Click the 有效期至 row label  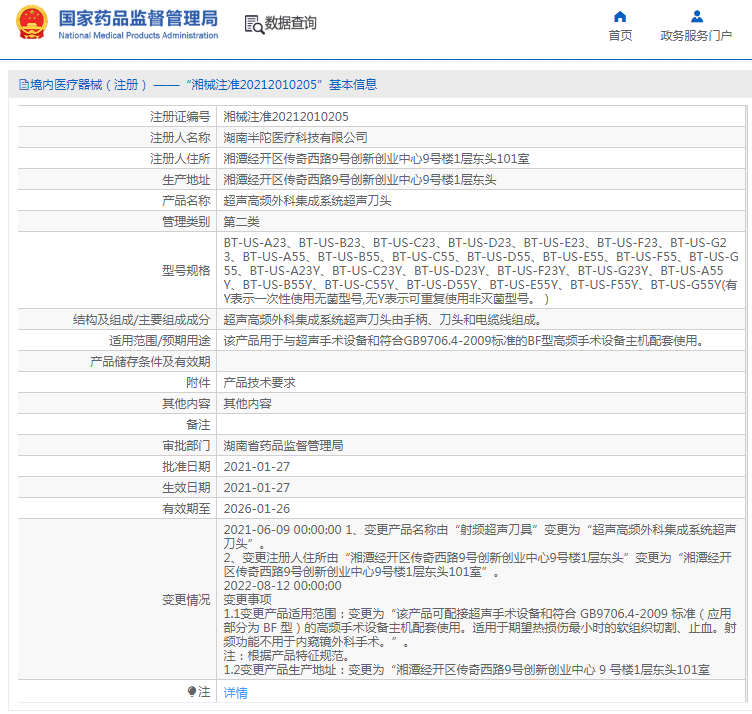tap(186, 509)
